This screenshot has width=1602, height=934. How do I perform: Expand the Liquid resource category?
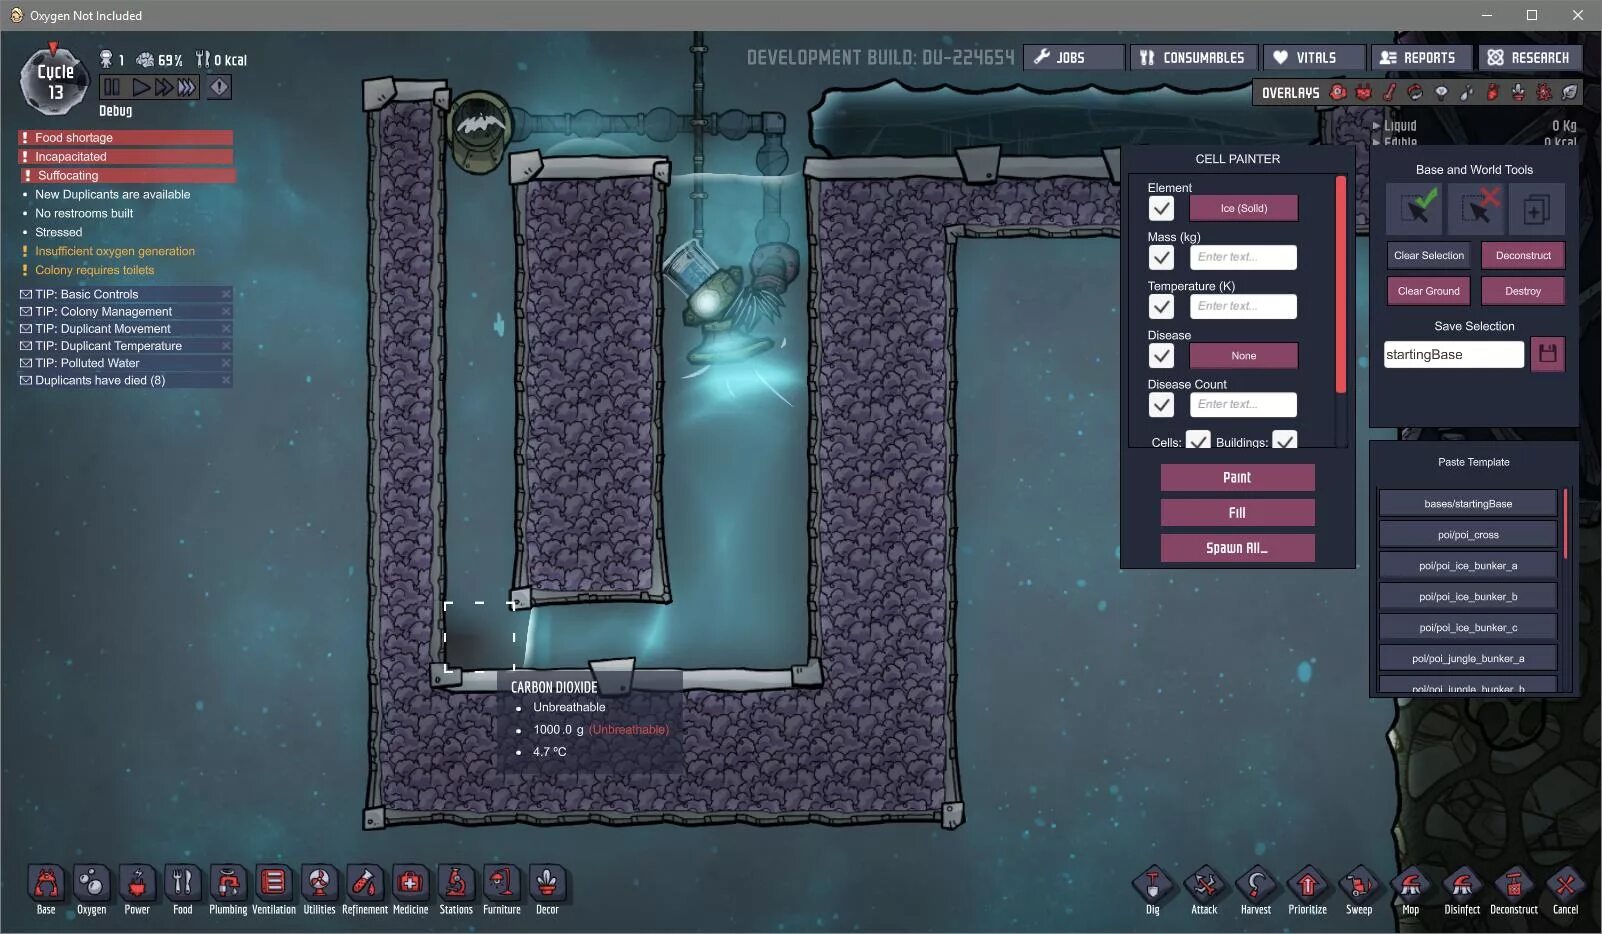(1396, 126)
